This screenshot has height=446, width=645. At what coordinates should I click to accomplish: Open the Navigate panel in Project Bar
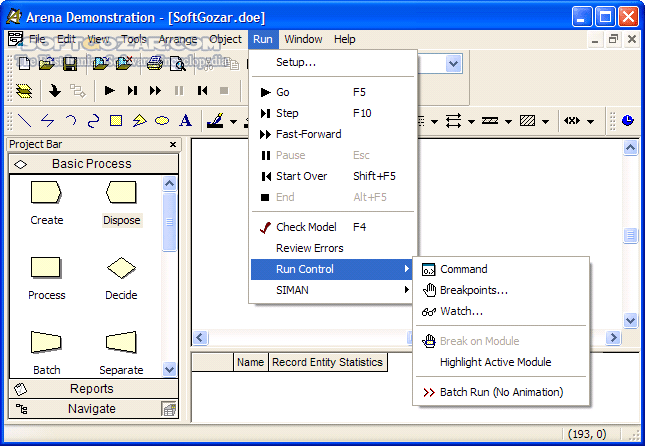point(91,408)
